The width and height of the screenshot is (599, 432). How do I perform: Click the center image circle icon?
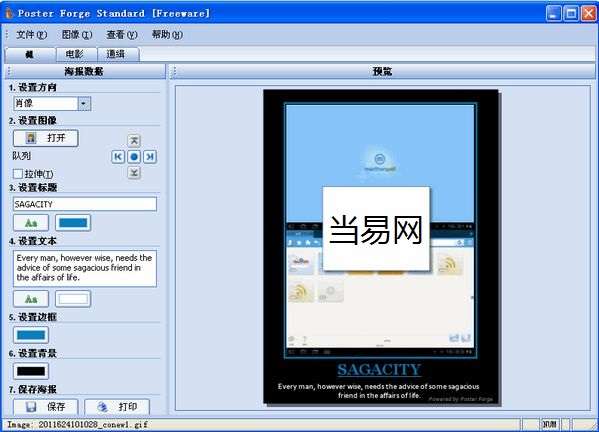pos(134,157)
